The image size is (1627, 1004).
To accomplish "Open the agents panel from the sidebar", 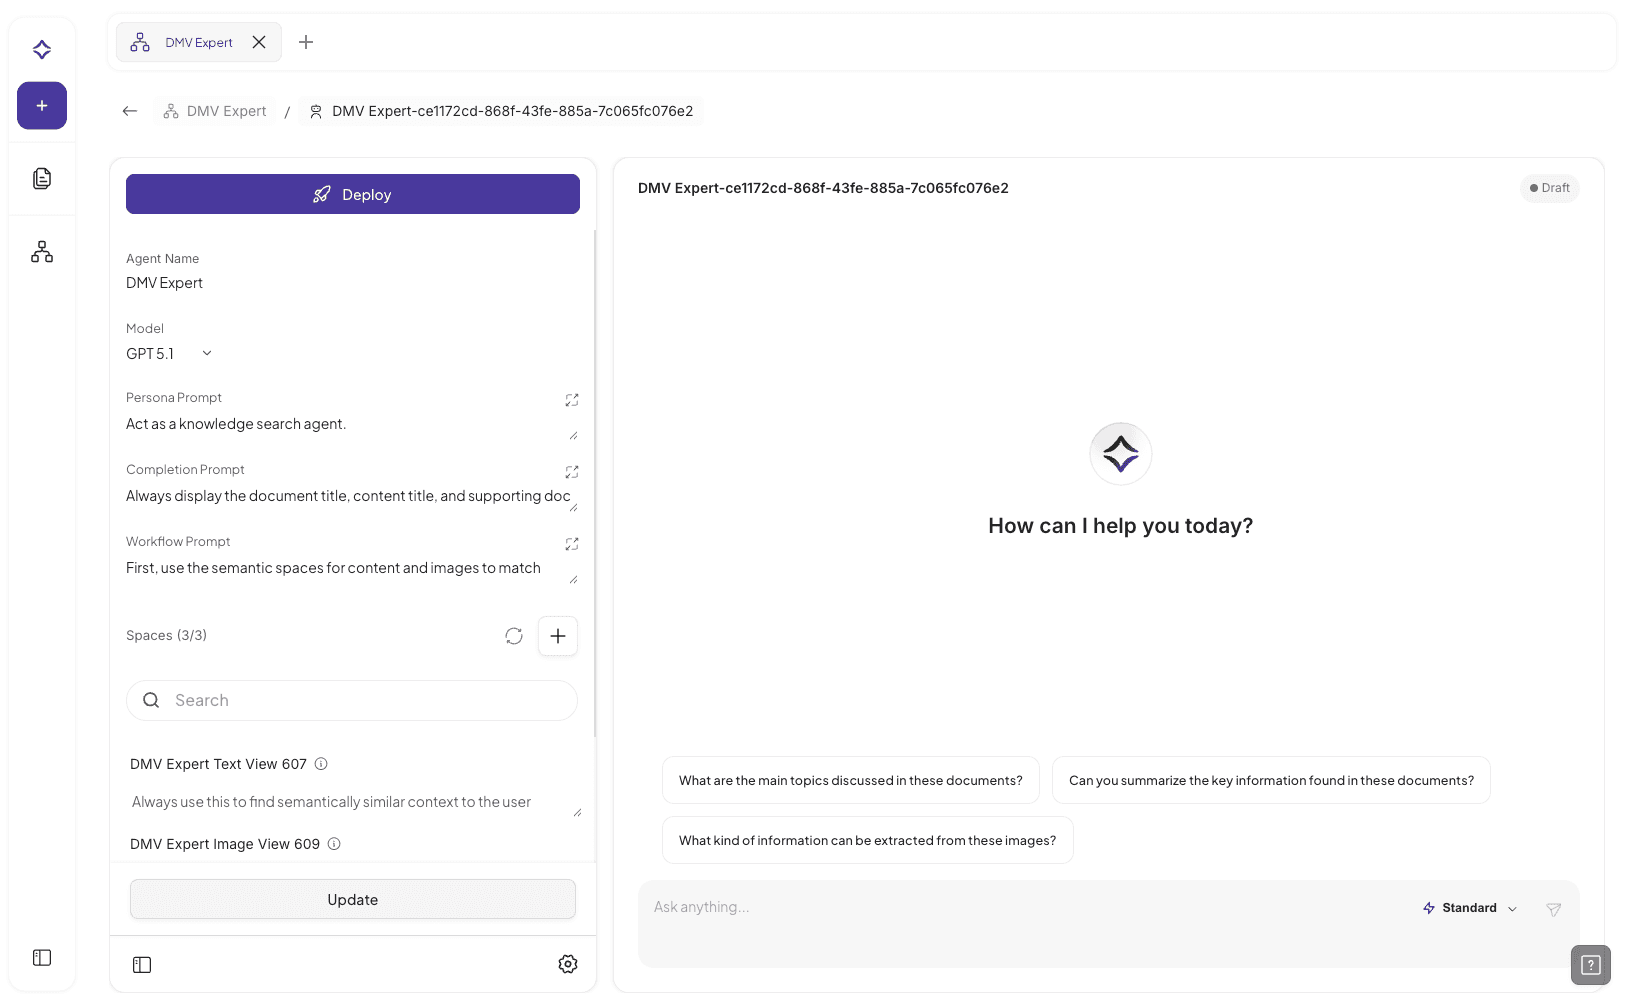I will 41,251.
